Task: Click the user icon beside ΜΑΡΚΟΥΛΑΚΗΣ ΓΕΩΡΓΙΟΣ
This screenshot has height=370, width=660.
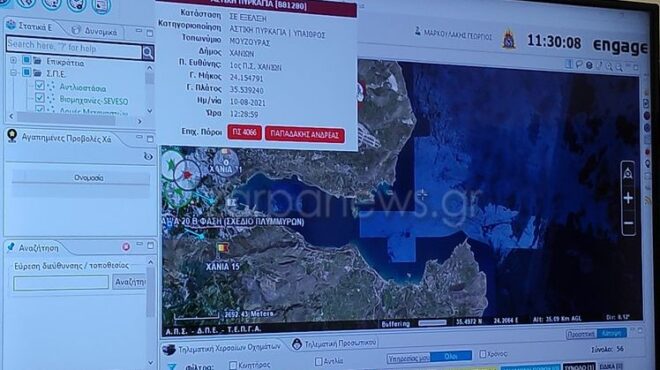Action: (x=418, y=31)
